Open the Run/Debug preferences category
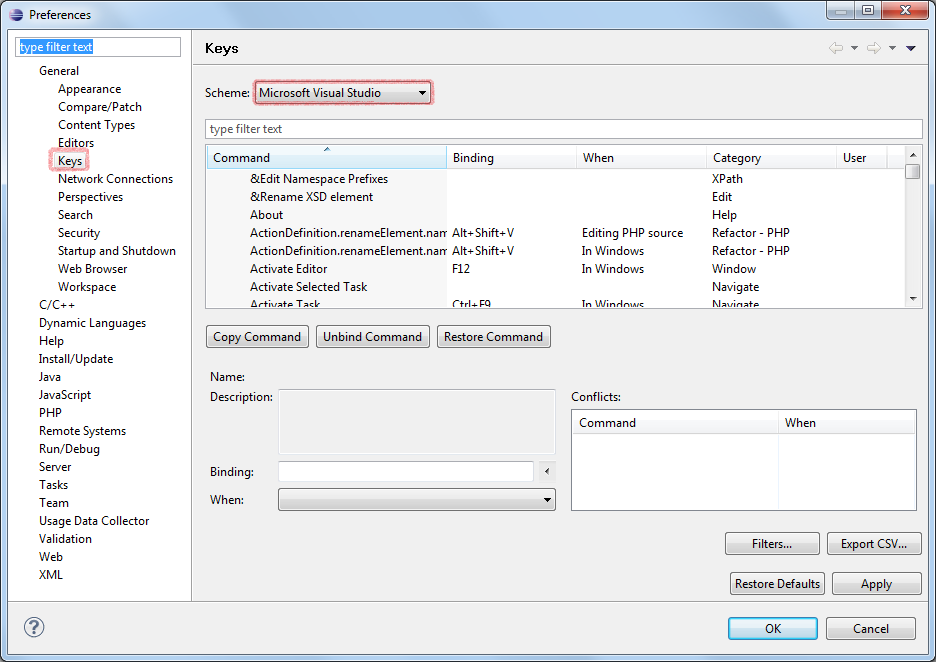 coord(69,449)
